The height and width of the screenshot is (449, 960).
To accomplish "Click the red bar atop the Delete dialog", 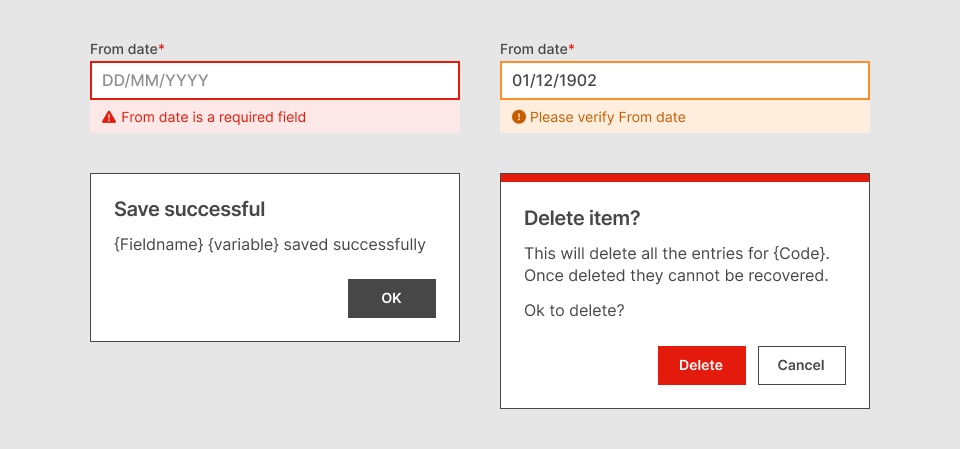I will click(685, 178).
